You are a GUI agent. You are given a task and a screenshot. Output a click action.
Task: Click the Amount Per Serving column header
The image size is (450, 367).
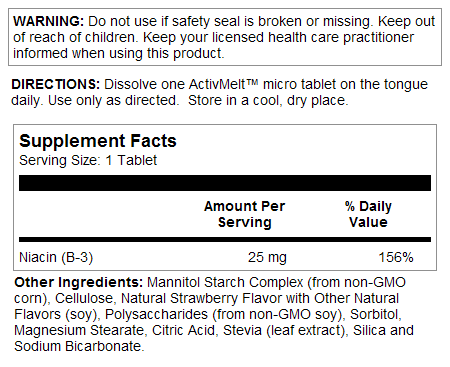click(x=245, y=214)
